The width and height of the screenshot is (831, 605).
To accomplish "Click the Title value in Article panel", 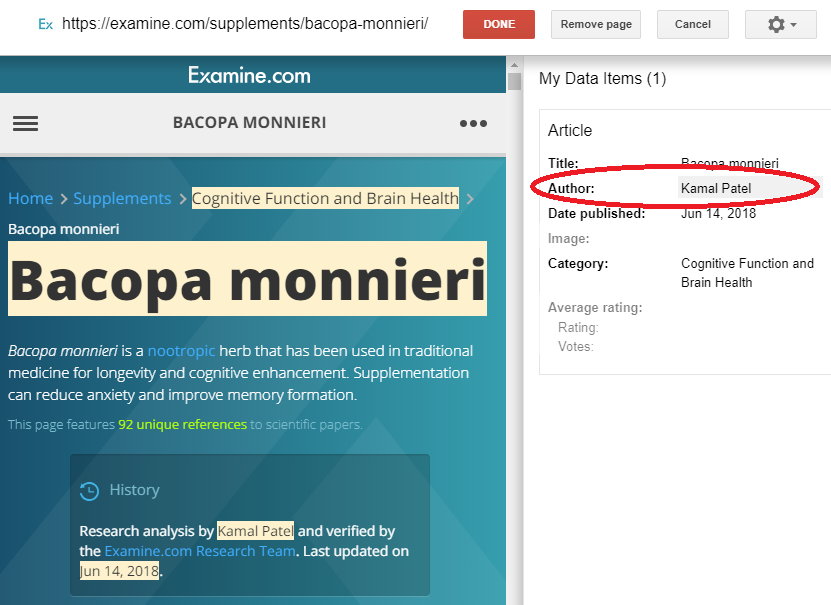I will click(730, 163).
